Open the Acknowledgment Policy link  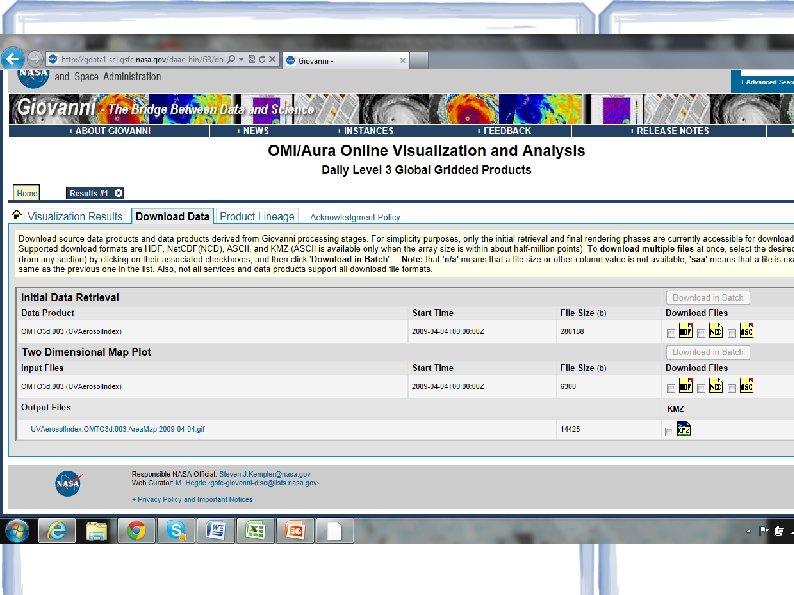pyautogui.click(x=355, y=217)
